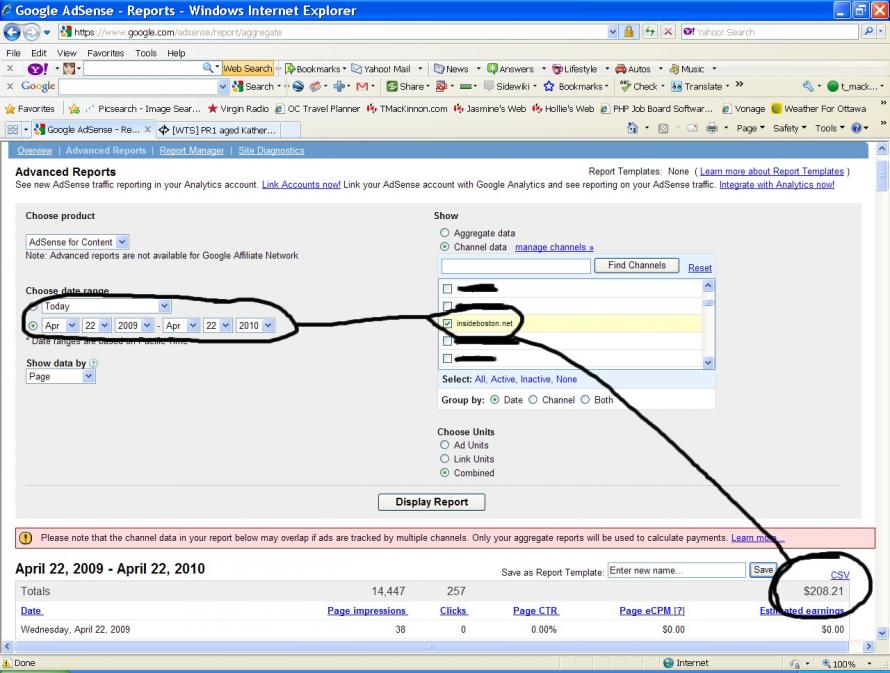Click the Stop loading X icon
The height and width of the screenshot is (673, 890).
668,32
